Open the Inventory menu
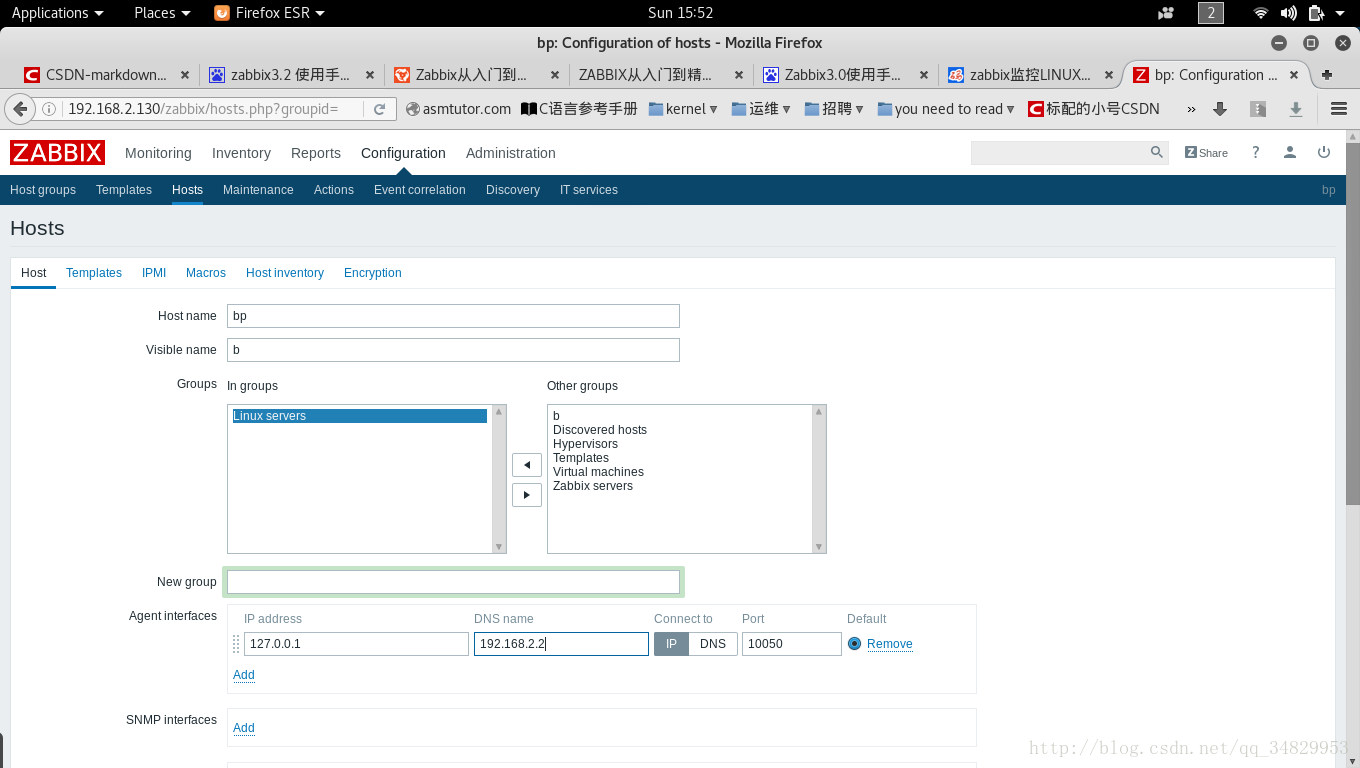The width and height of the screenshot is (1360, 768). tap(241, 153)
